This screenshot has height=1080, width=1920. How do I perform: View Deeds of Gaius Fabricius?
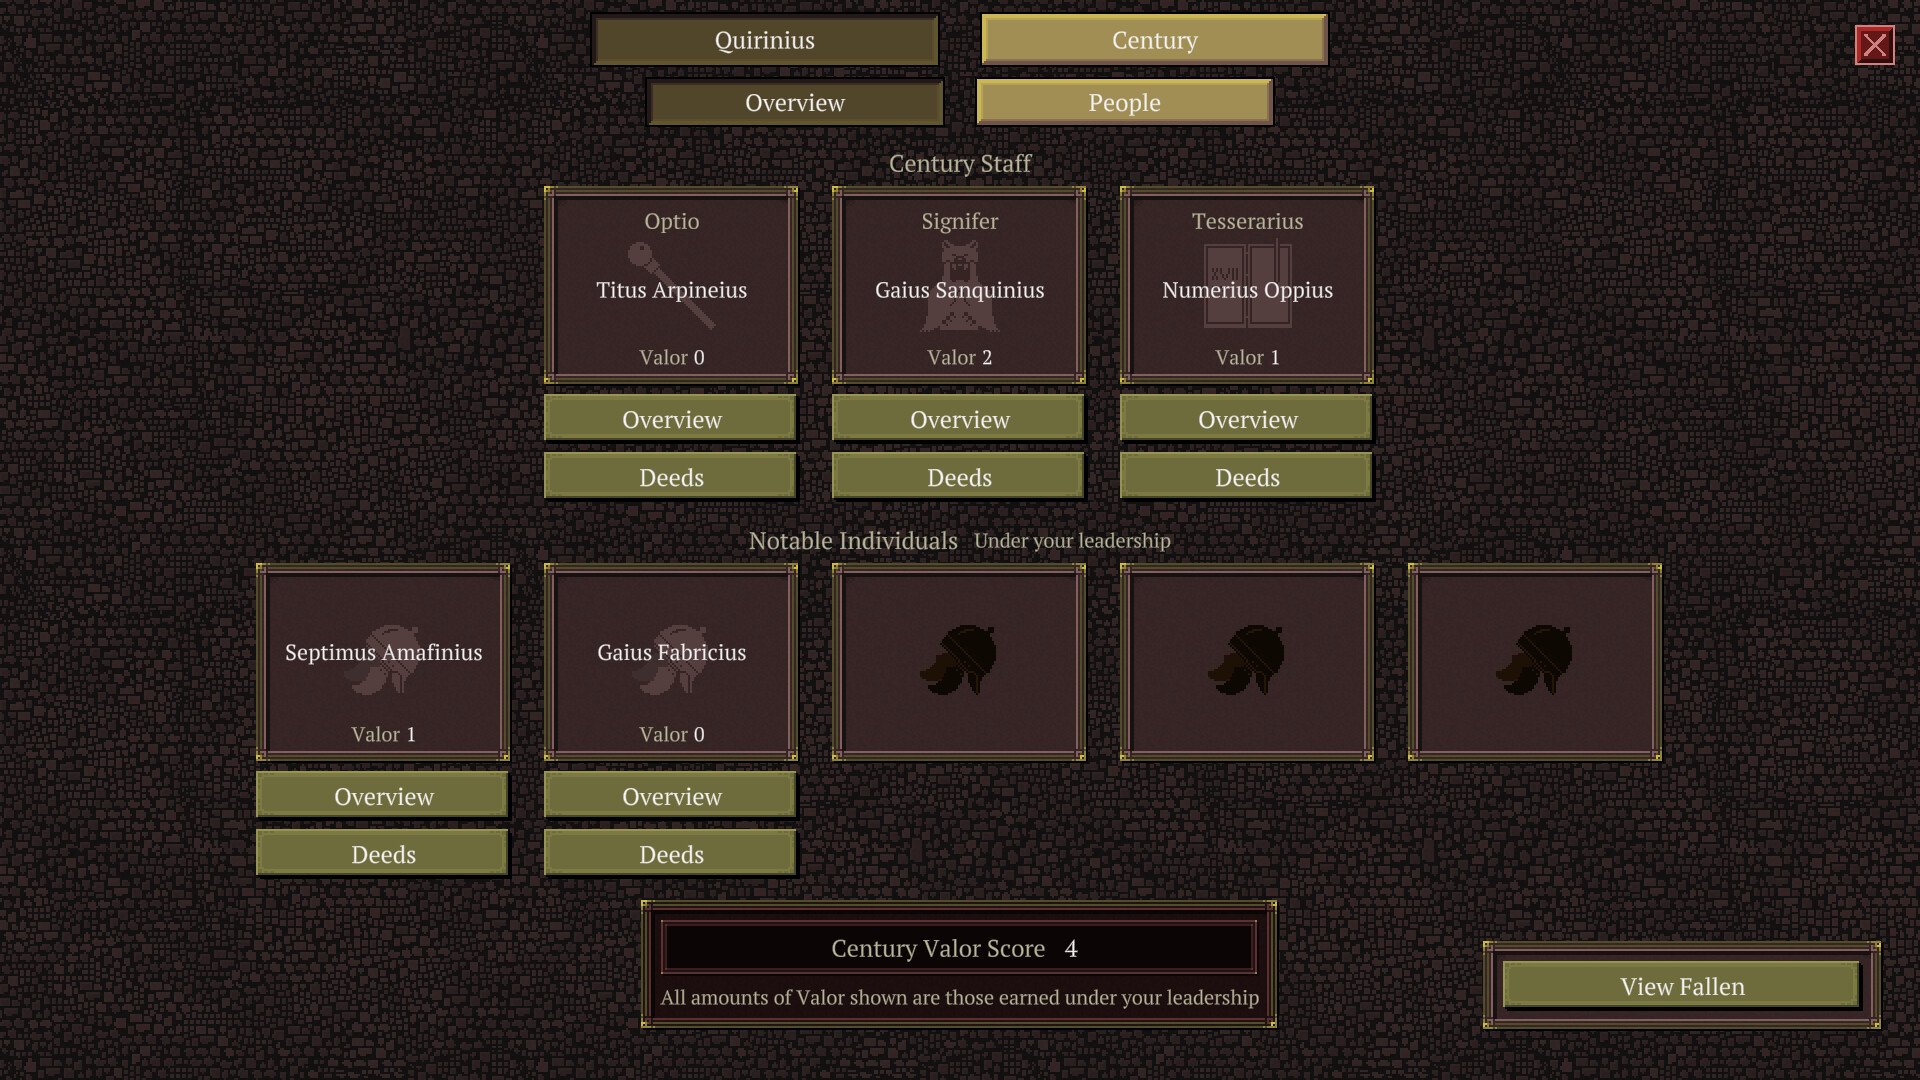click(670, 854)
